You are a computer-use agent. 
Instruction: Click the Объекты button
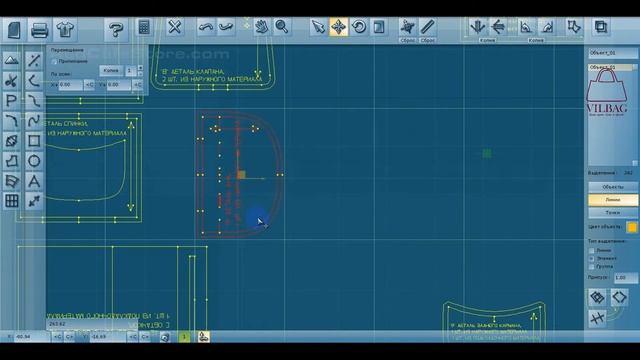(613, 187)
